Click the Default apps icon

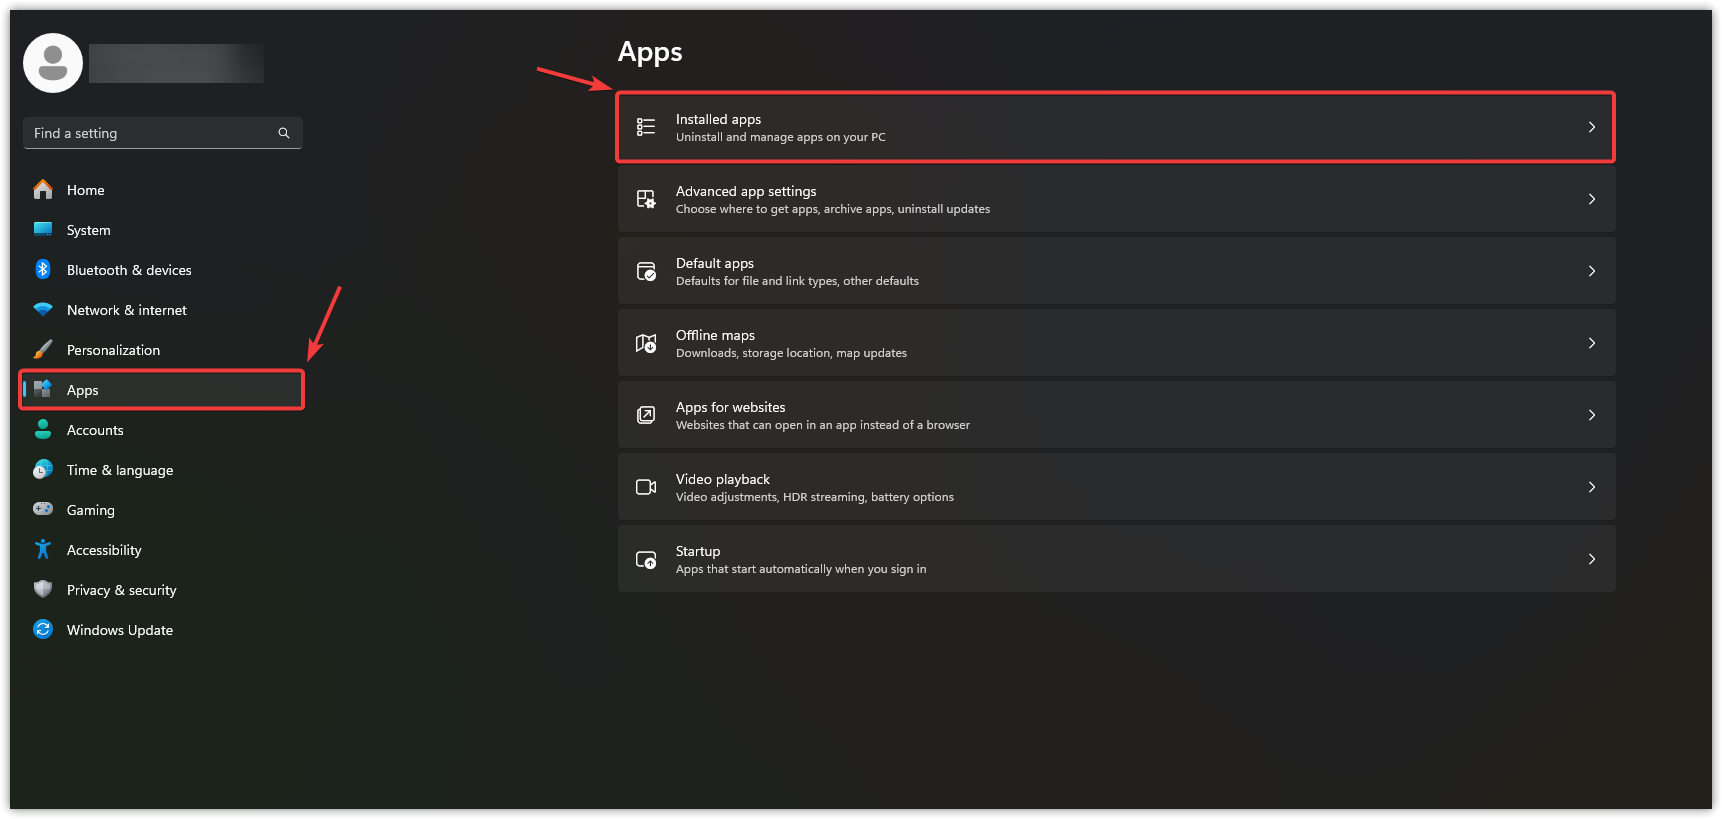coord(646,271)
